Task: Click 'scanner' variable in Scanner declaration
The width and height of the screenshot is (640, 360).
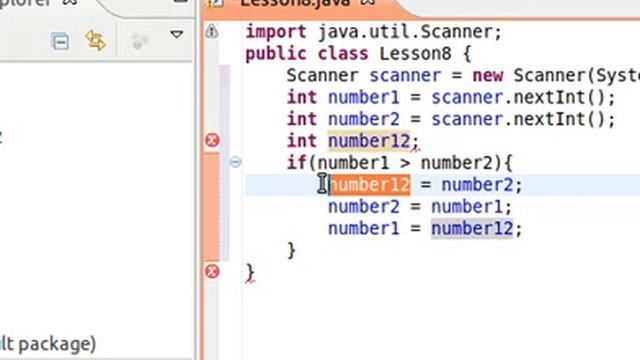Action: 405,76
